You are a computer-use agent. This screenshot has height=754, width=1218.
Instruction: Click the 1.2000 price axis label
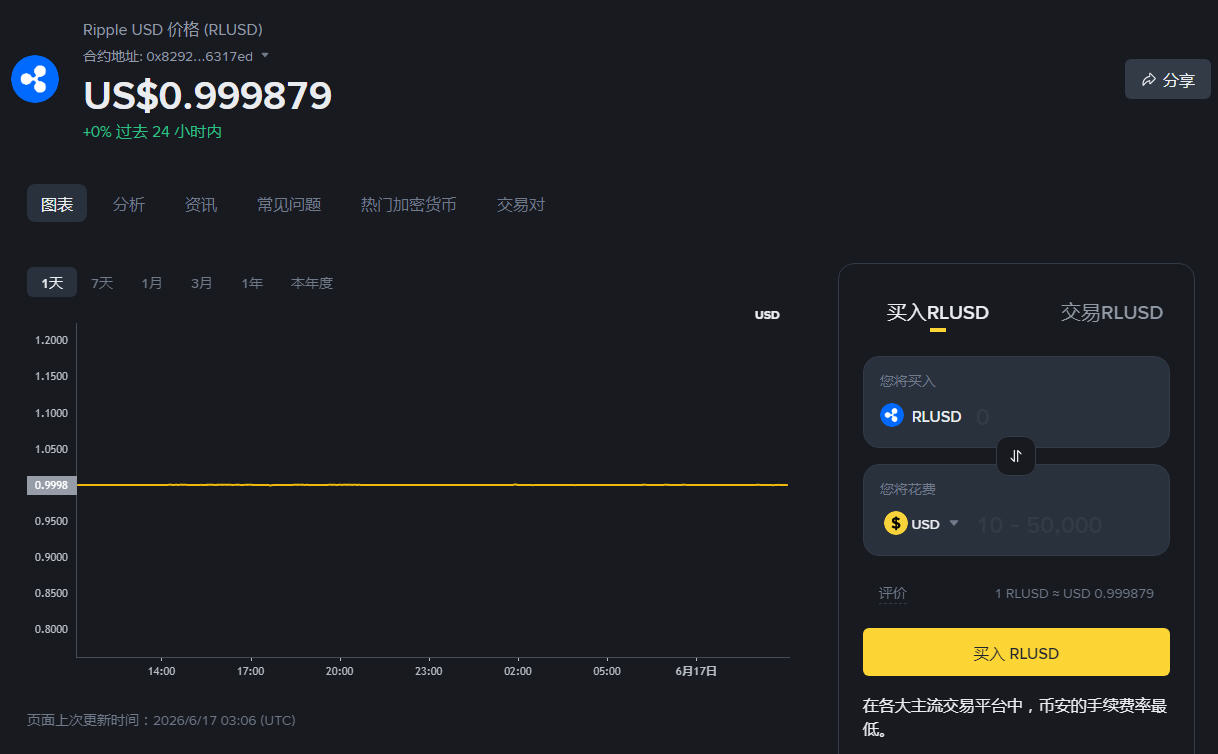pos(51,340)
